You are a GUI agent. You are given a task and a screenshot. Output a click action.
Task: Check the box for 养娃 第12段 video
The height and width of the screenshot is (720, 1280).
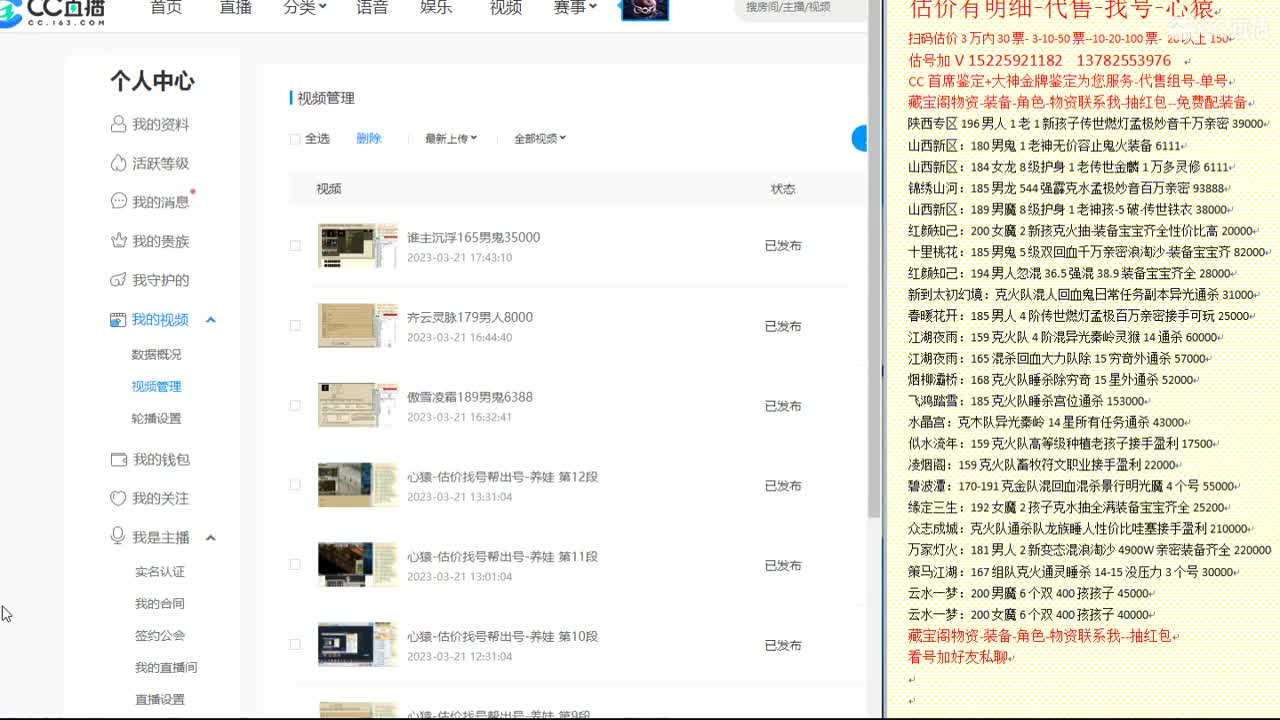[295, 485]
